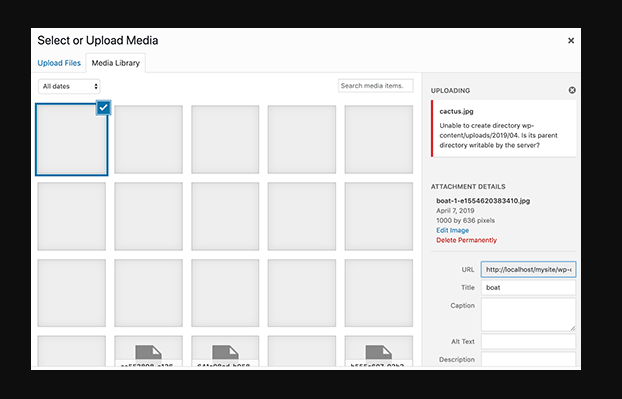Focus the Search media items field
The height and width of the screenshot is (399, 622).
(x=376, y=86)
